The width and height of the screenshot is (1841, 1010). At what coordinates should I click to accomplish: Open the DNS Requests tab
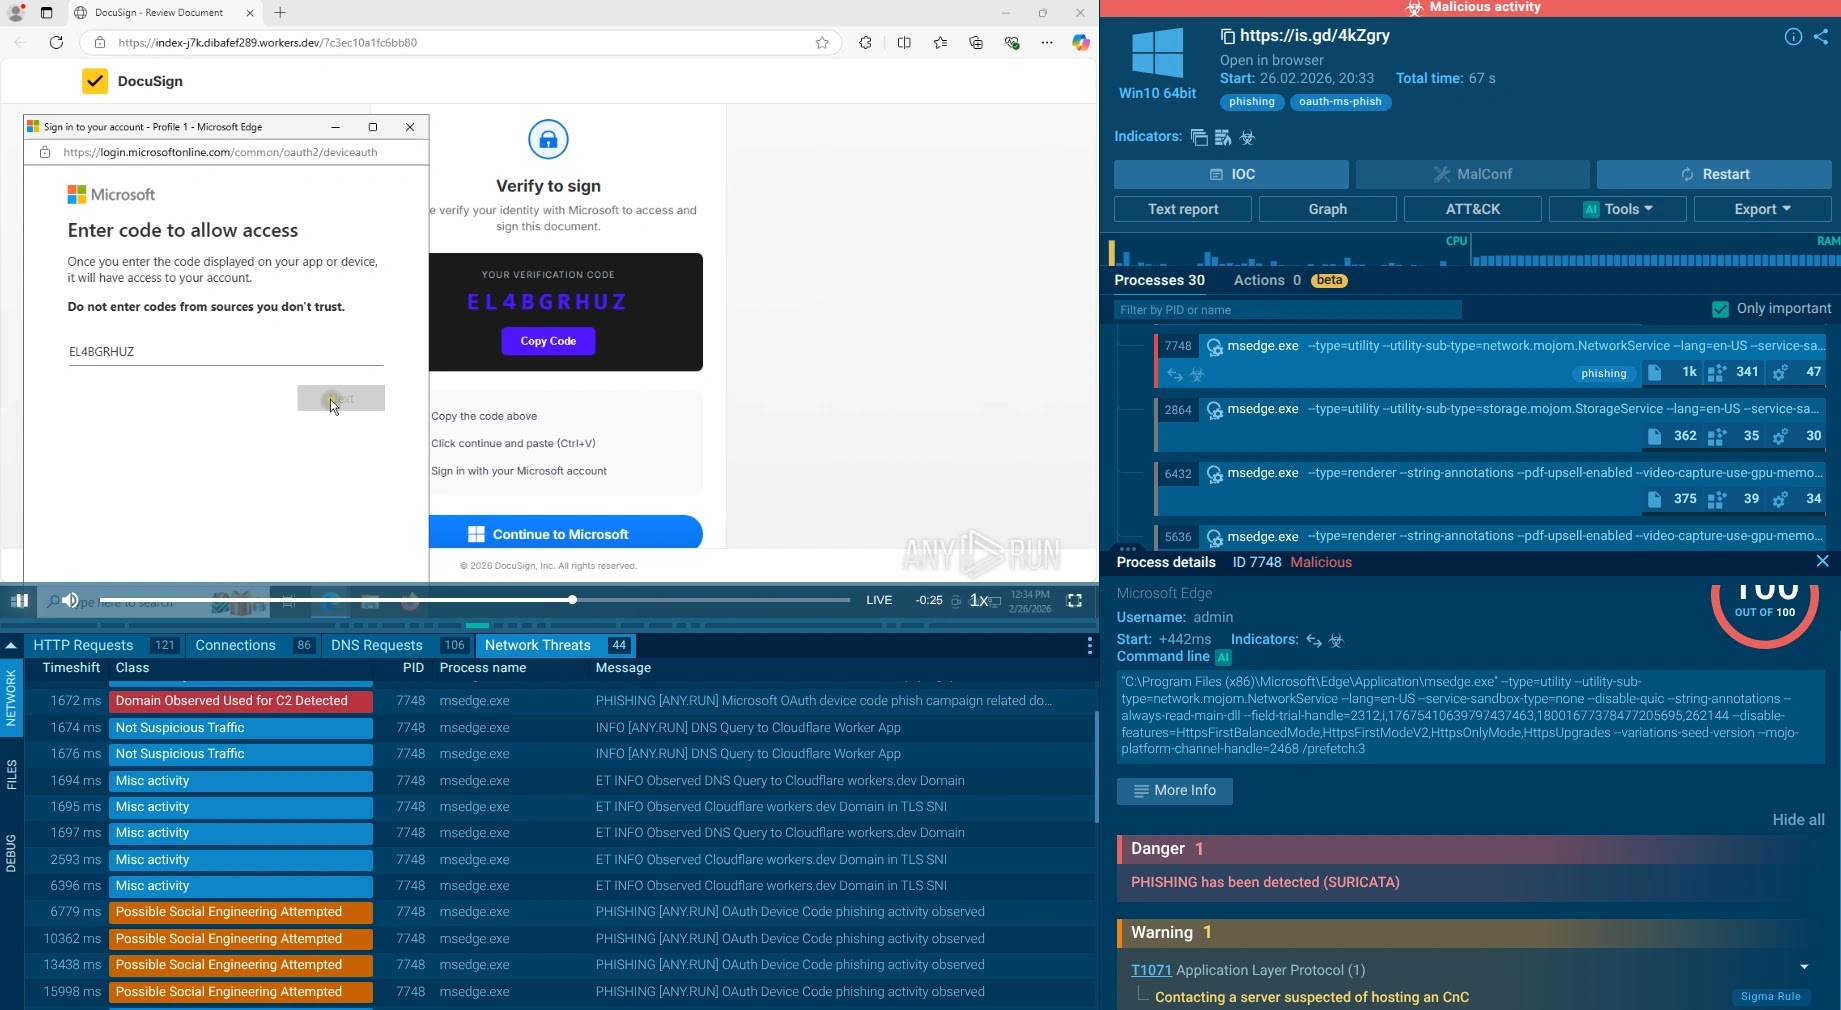pos(377,645)
